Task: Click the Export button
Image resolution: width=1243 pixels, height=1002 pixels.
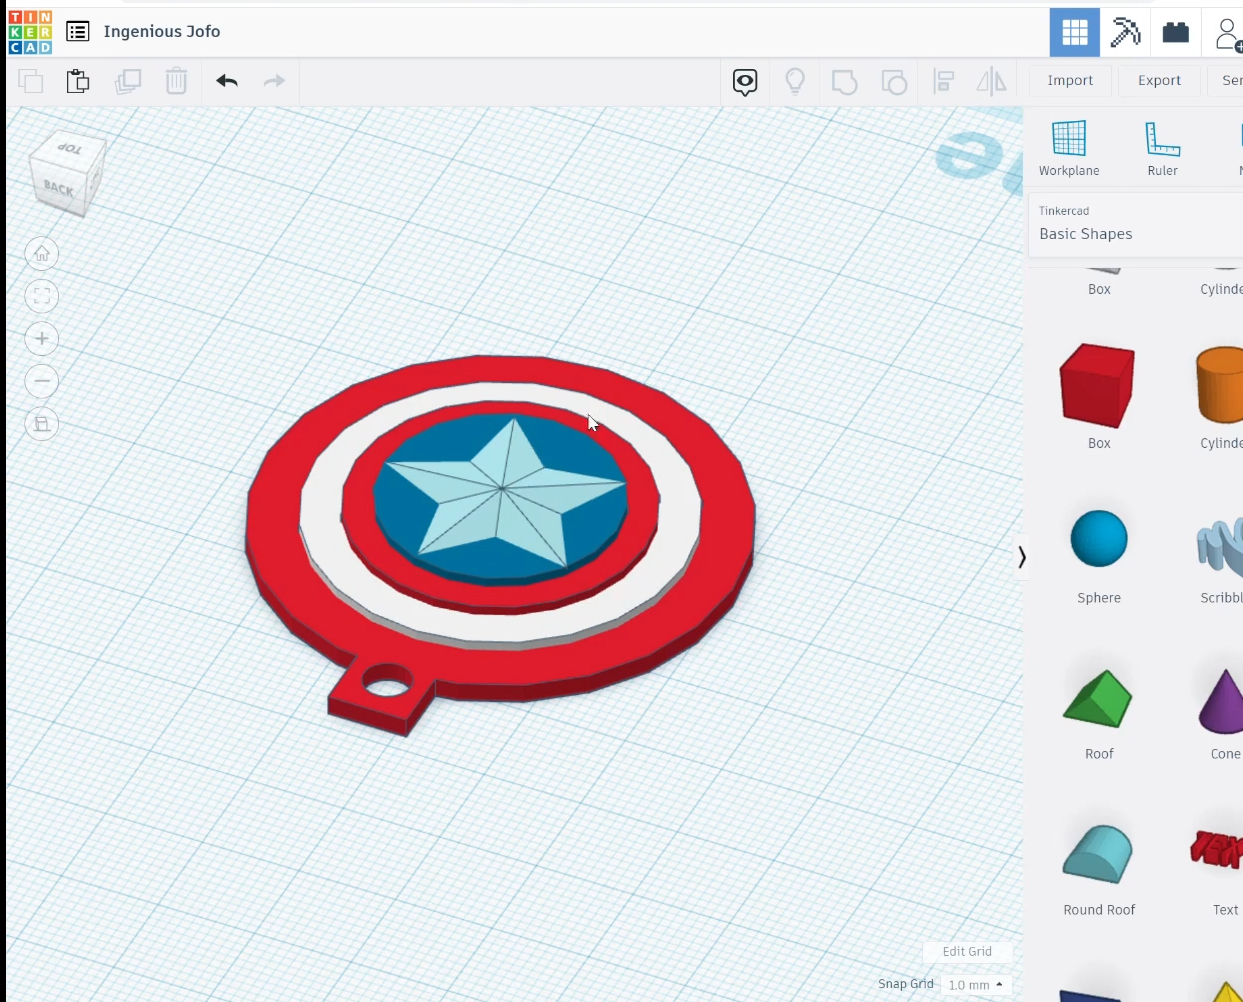Action: pyautogui.click(x=1159, y=81)
